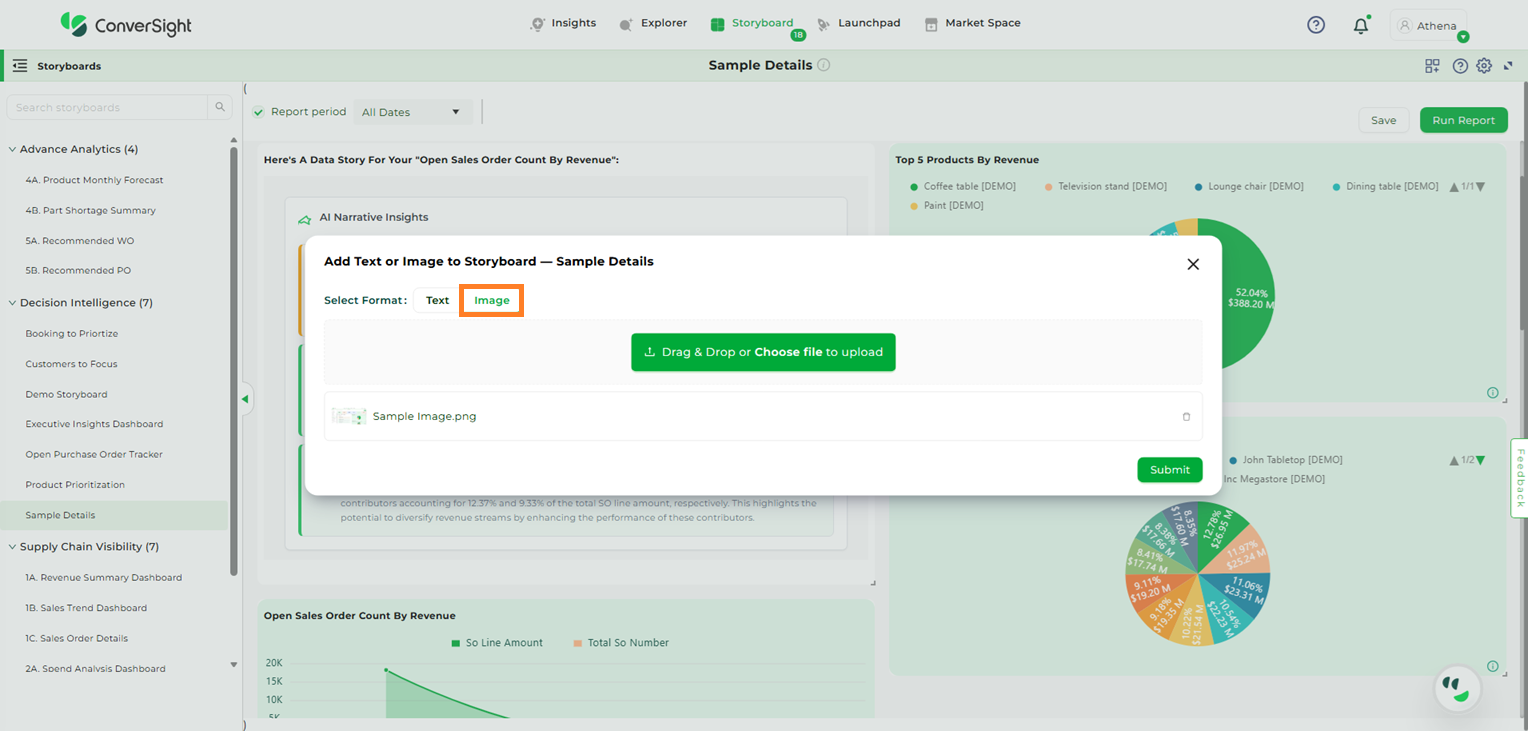Open the All Dates dropdown
1528x731 pixels.
click(x=412, y=112)
